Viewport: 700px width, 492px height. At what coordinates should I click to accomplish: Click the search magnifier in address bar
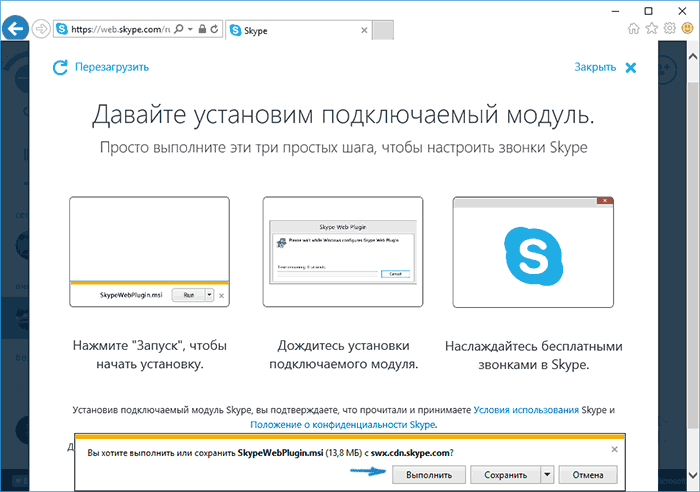177,31
